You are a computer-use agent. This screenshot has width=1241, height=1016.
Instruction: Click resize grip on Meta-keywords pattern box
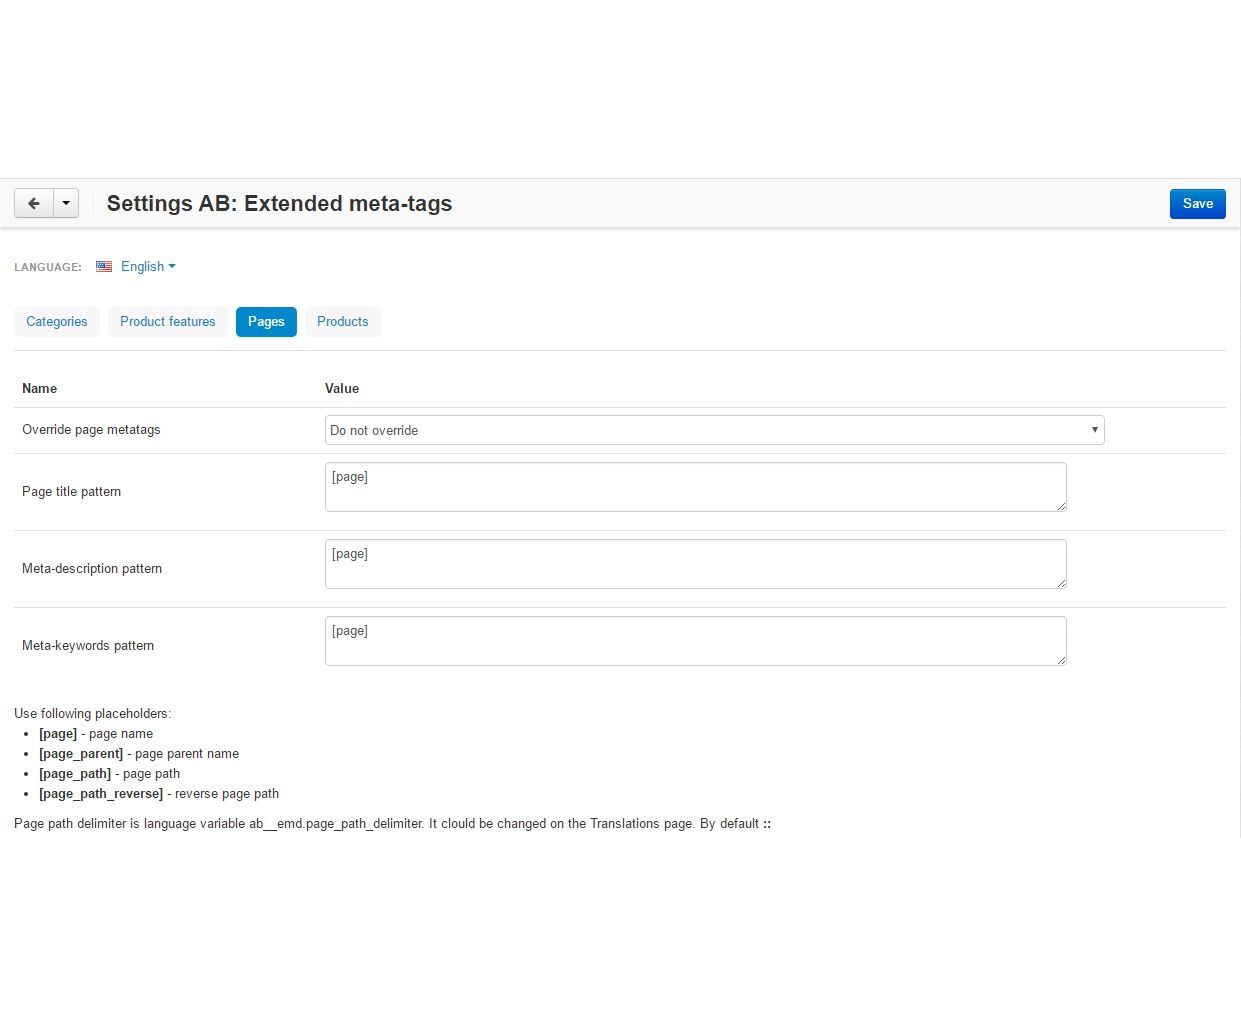[1061, 660]
